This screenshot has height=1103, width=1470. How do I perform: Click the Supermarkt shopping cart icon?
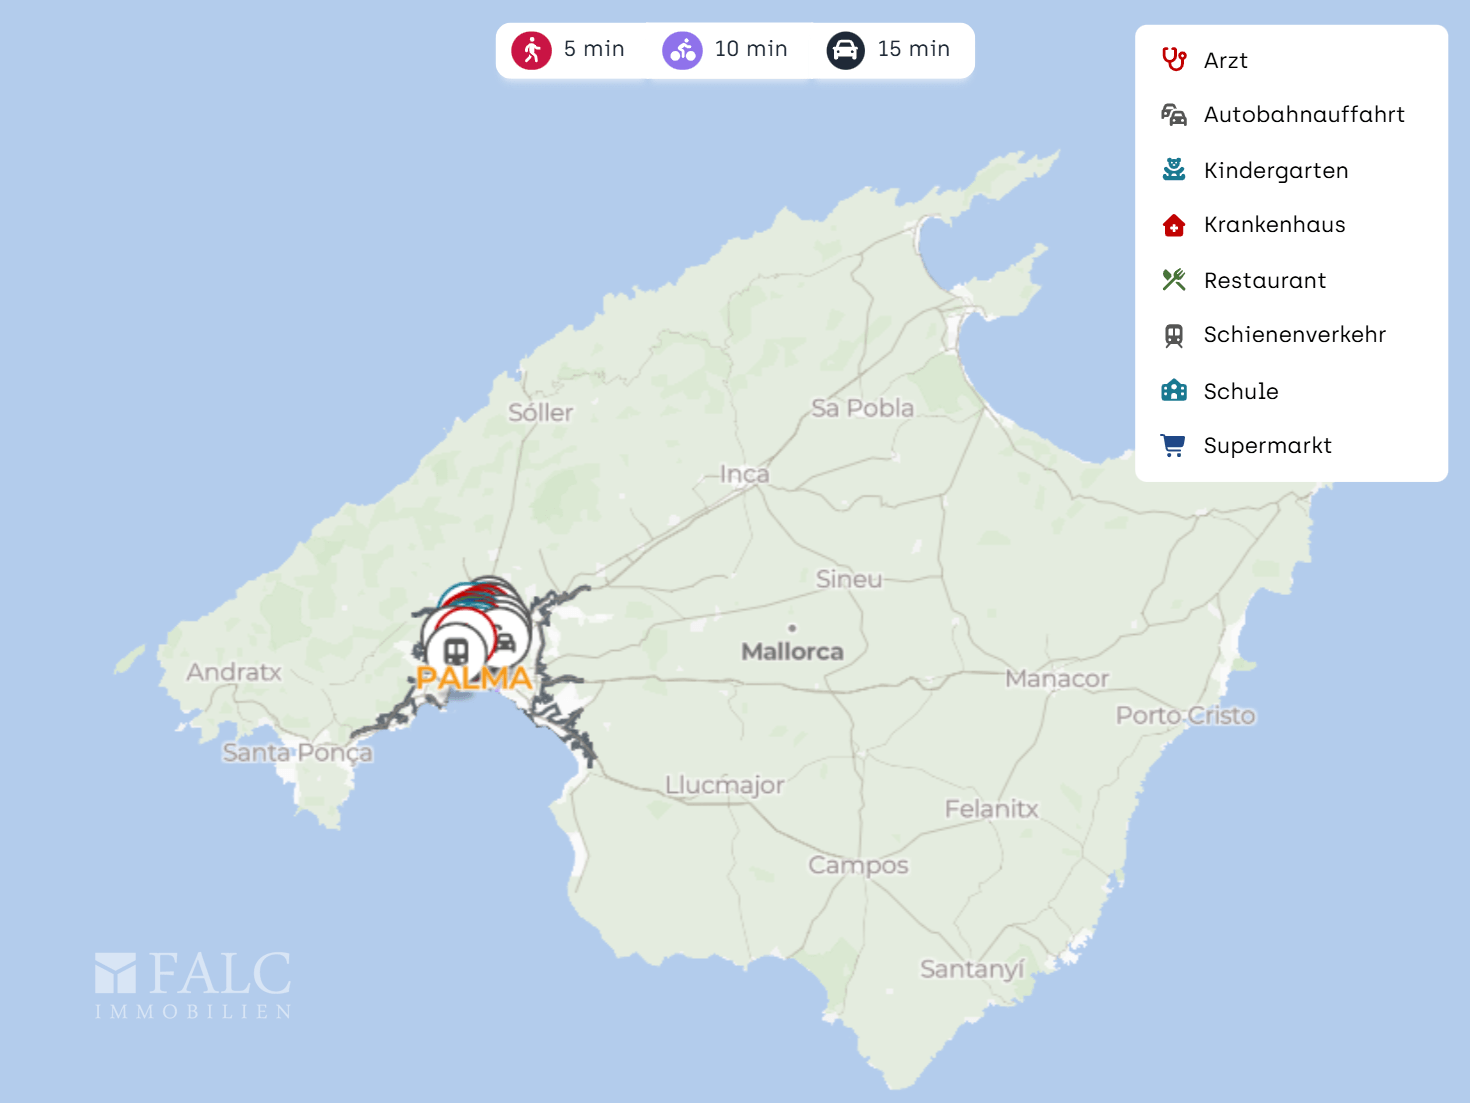pos(1174,445)
